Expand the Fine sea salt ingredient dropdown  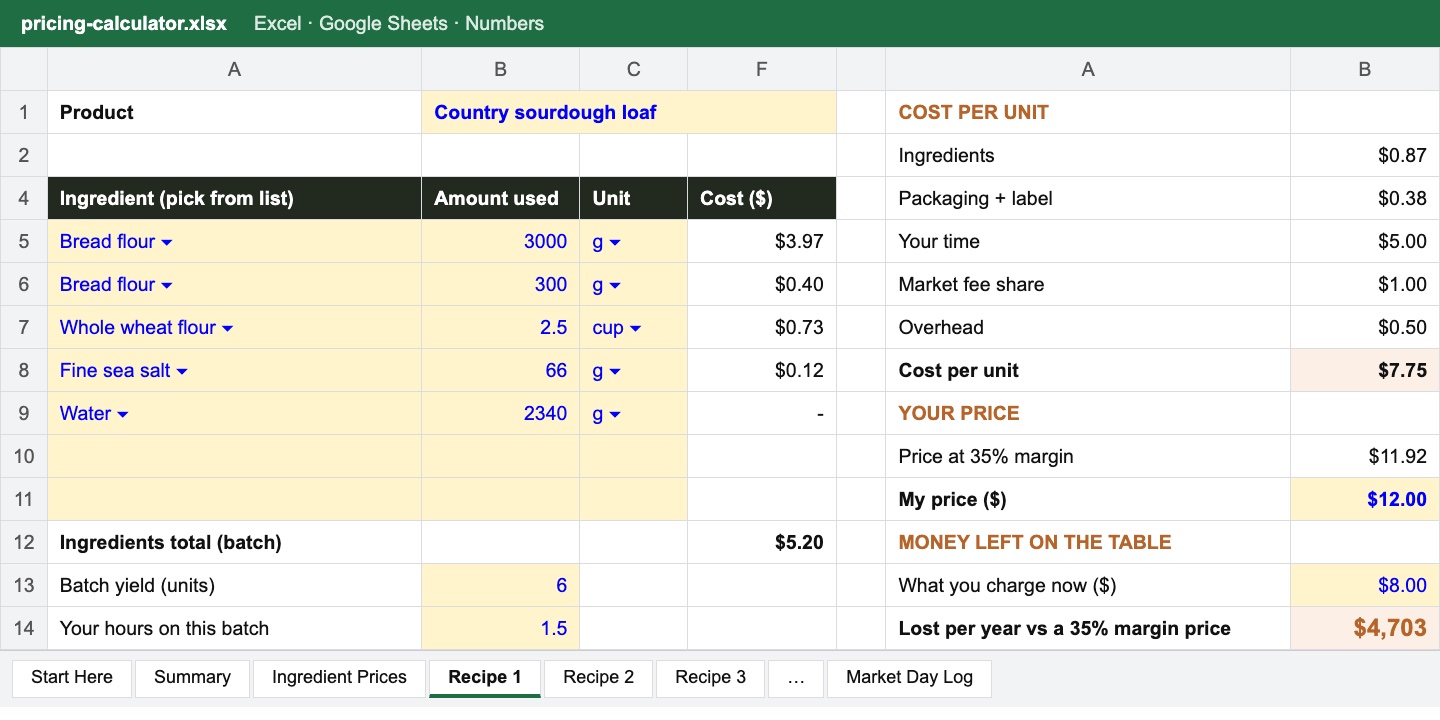click(x=182, y=371)
